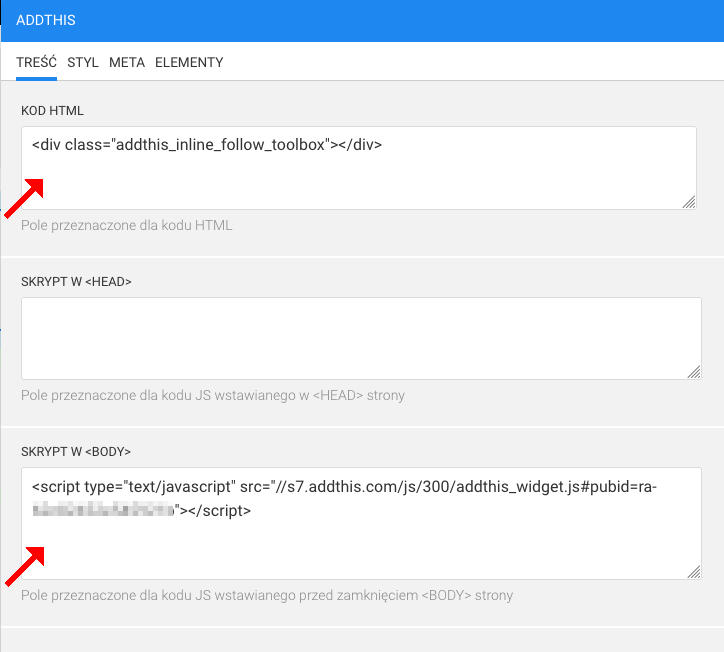The width and height of the screenshot is (724, 652).
Task: Switch to the TREŚĆ tab
Action: pos(36,62)
